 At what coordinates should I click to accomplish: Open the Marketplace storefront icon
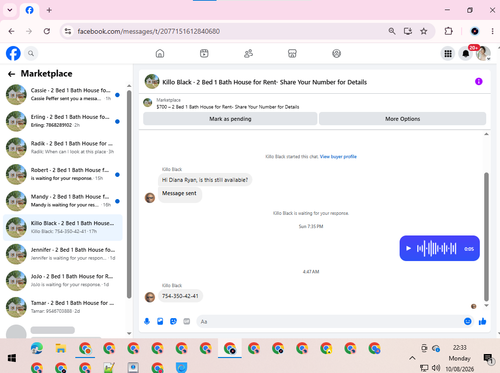(x=292, y=53)
